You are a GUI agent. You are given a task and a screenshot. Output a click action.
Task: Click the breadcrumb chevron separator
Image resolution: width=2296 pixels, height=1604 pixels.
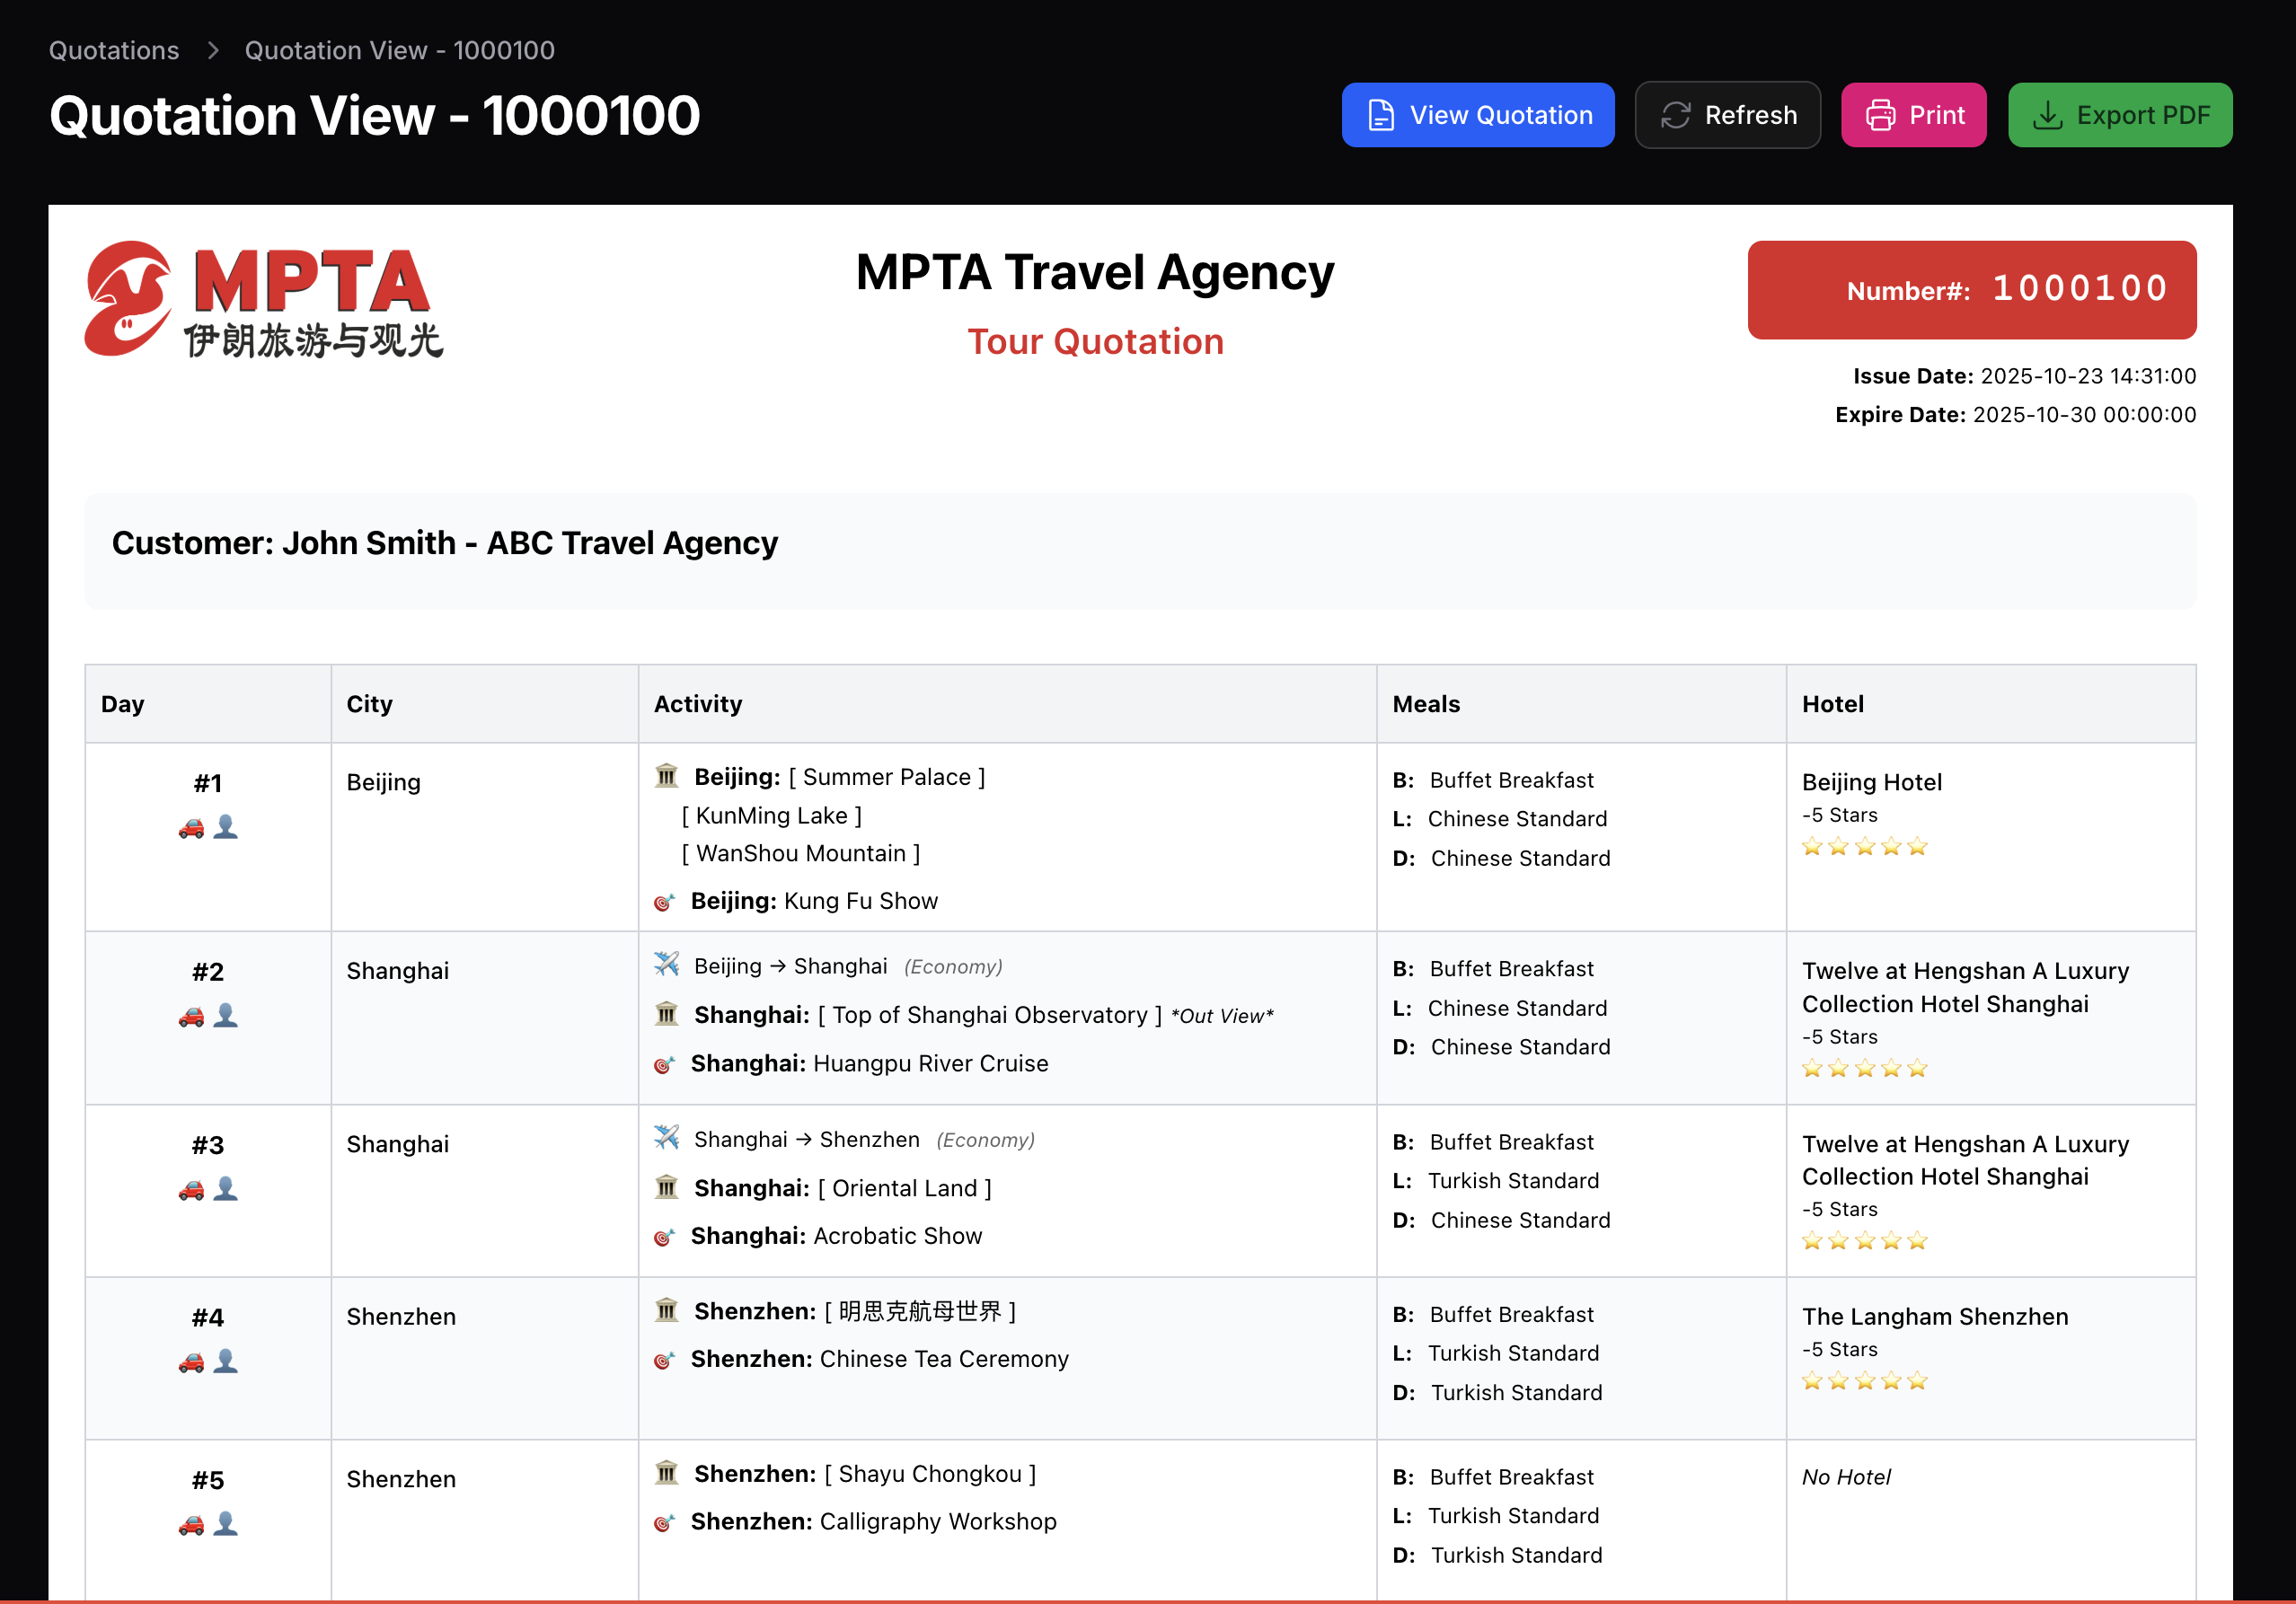(213, 50)
